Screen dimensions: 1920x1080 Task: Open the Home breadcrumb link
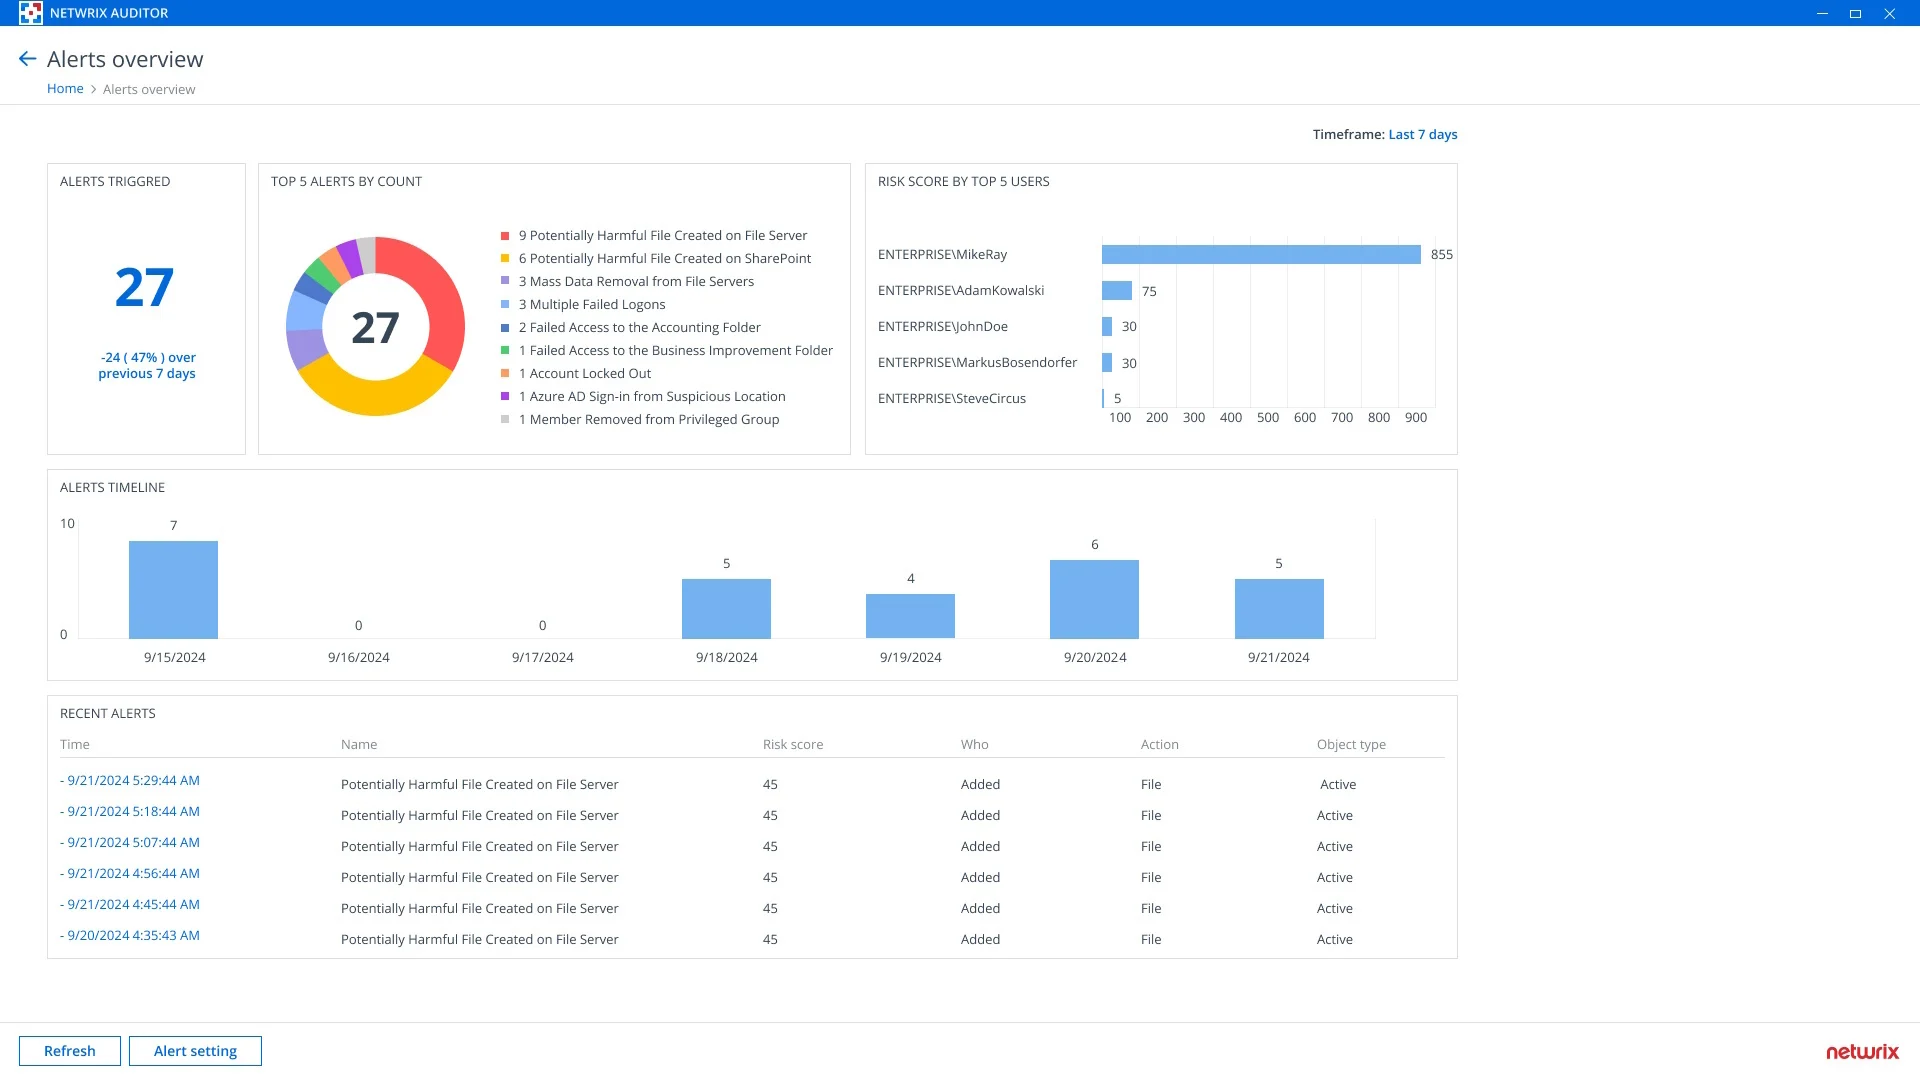(65, 88)
